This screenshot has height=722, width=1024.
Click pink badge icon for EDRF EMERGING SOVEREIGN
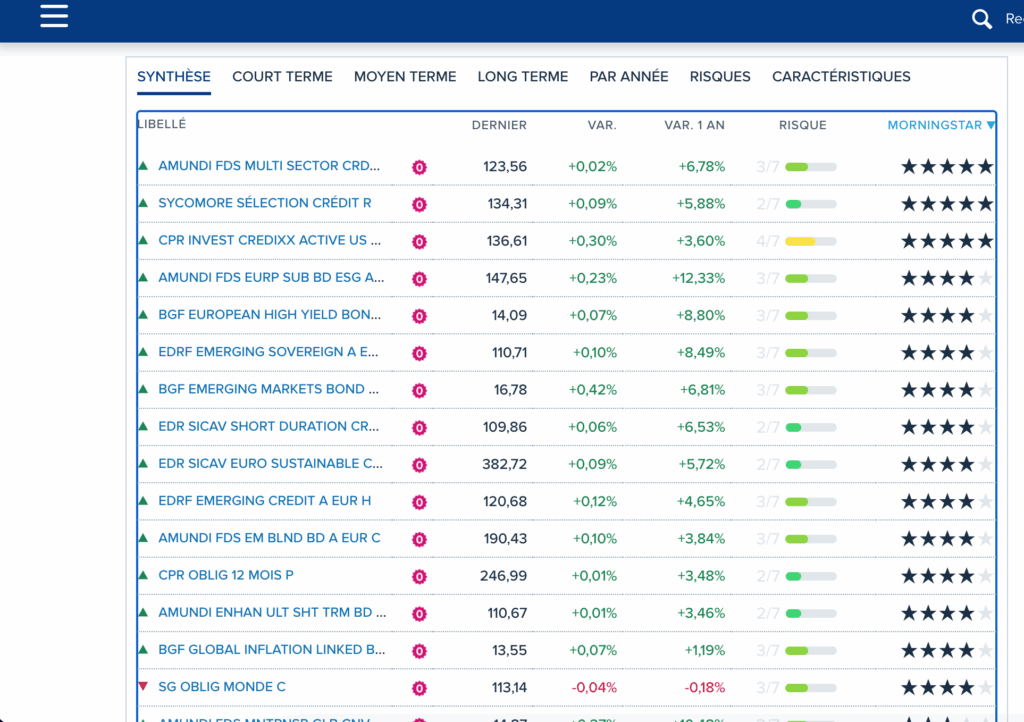point(419,353)
